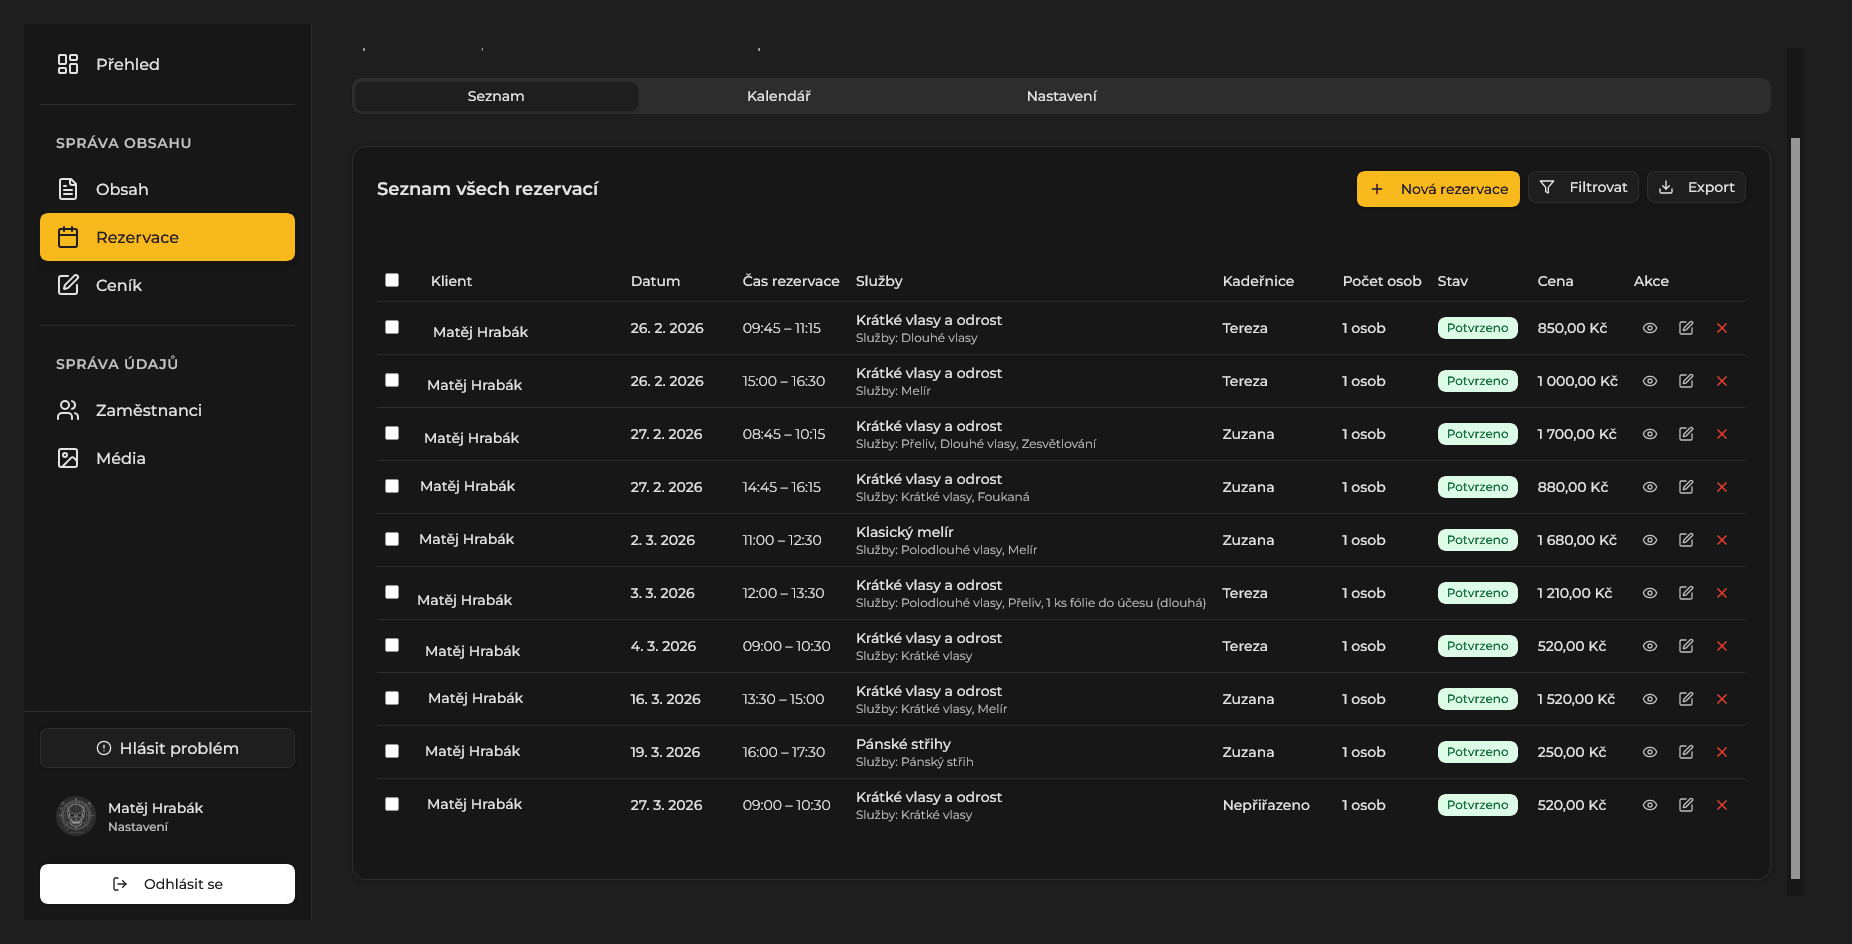This screenshot has width=1852, height=944.
Task: Click the eye icon for Pánské střihy reservation
Action: click(1650, 752)
